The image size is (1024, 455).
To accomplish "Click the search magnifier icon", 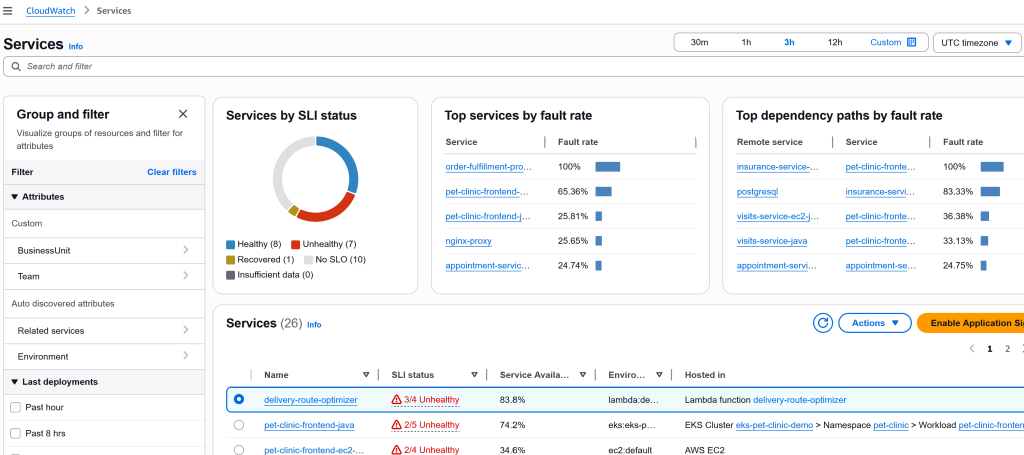I will point(15,66).
